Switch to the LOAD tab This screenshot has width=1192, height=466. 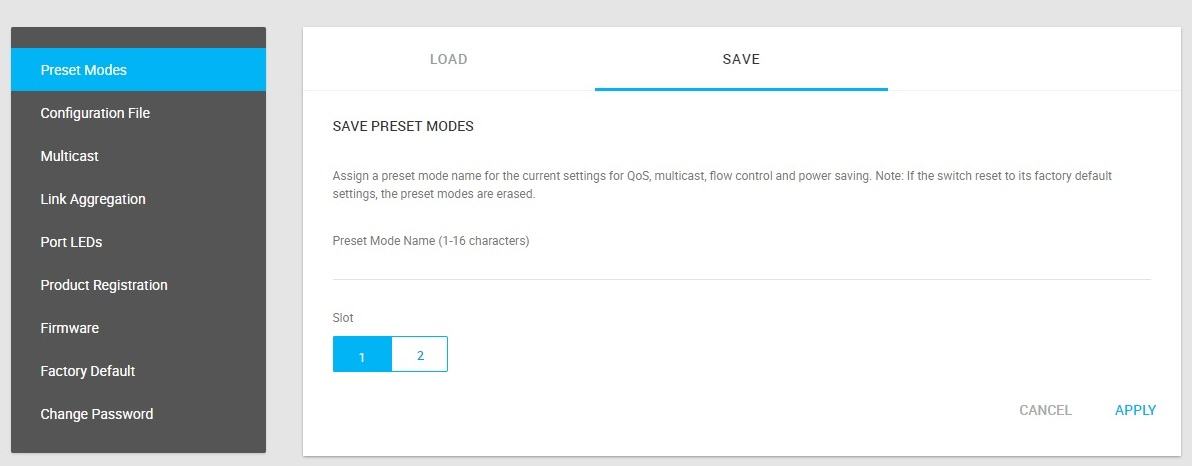tap(448, 59)
